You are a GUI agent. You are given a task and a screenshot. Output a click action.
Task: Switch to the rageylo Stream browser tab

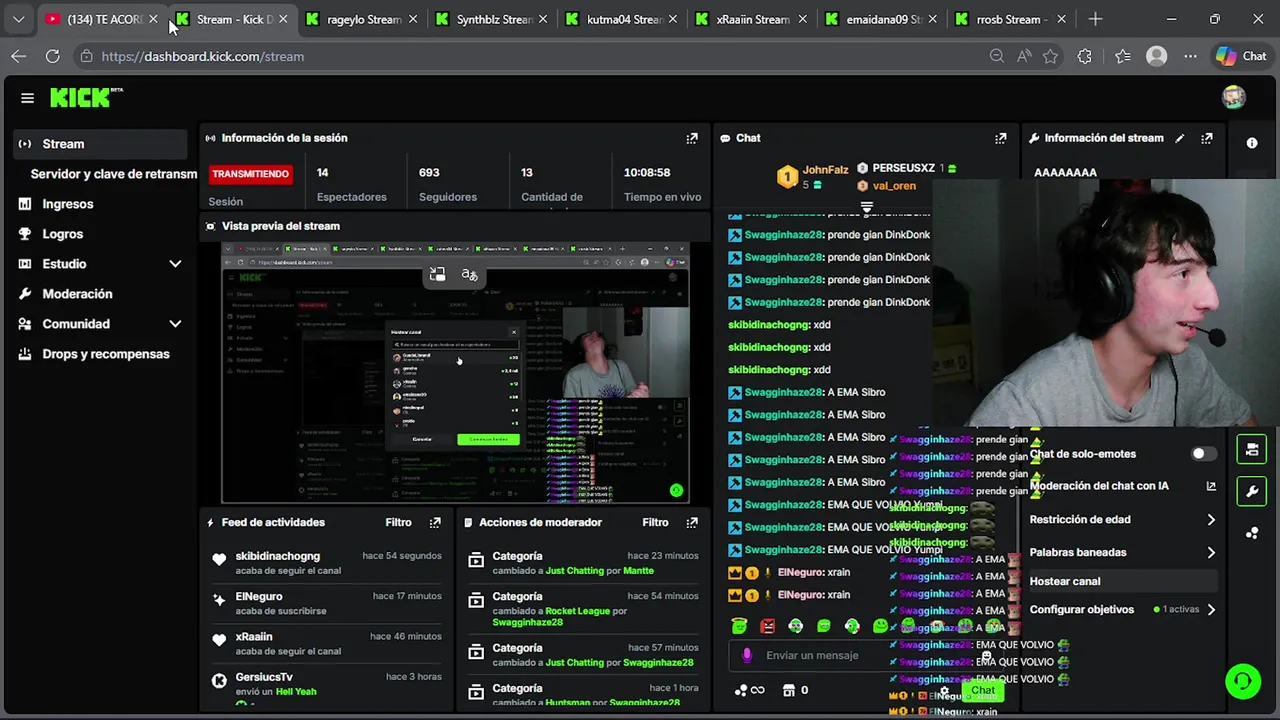pos(364,19)
